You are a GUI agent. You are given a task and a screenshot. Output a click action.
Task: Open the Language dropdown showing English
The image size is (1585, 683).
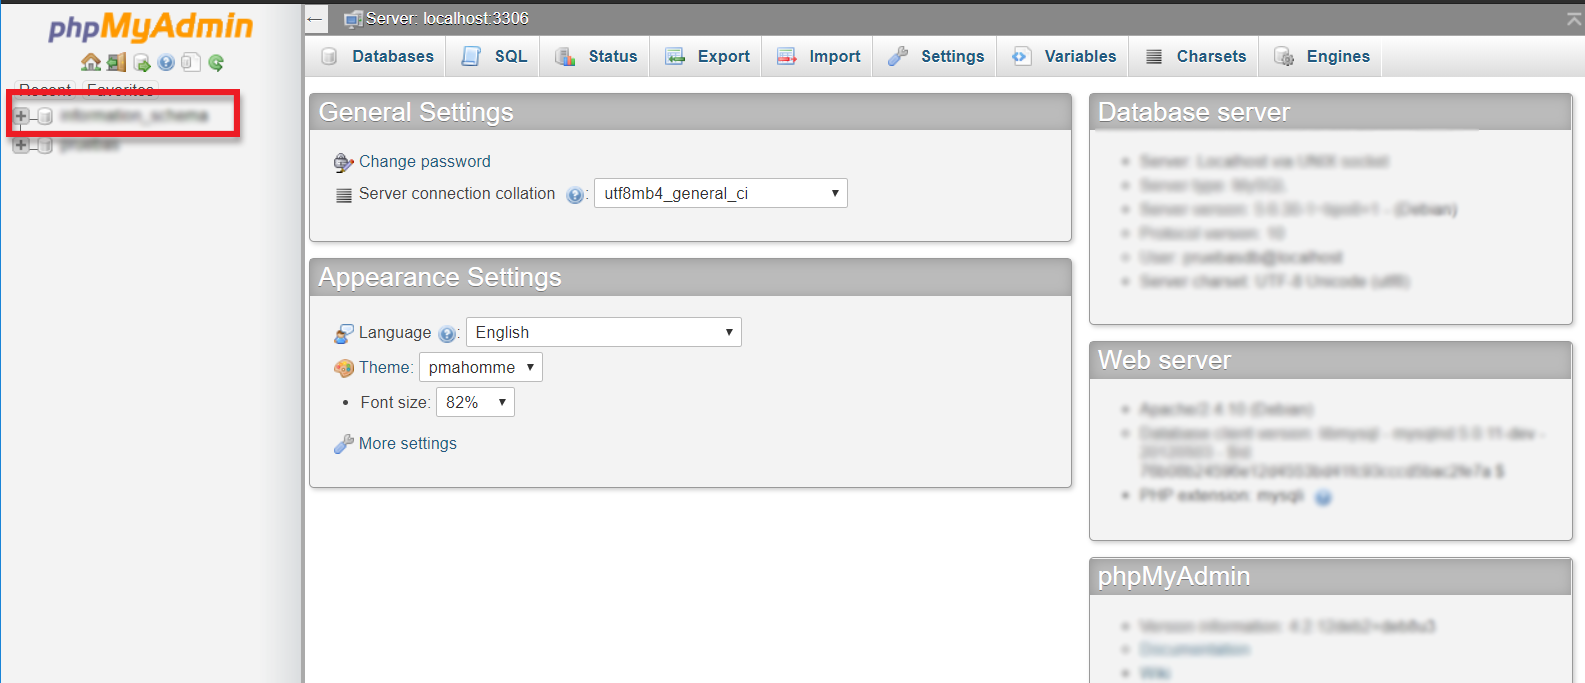pyautogui.click(x=604, y=332)
